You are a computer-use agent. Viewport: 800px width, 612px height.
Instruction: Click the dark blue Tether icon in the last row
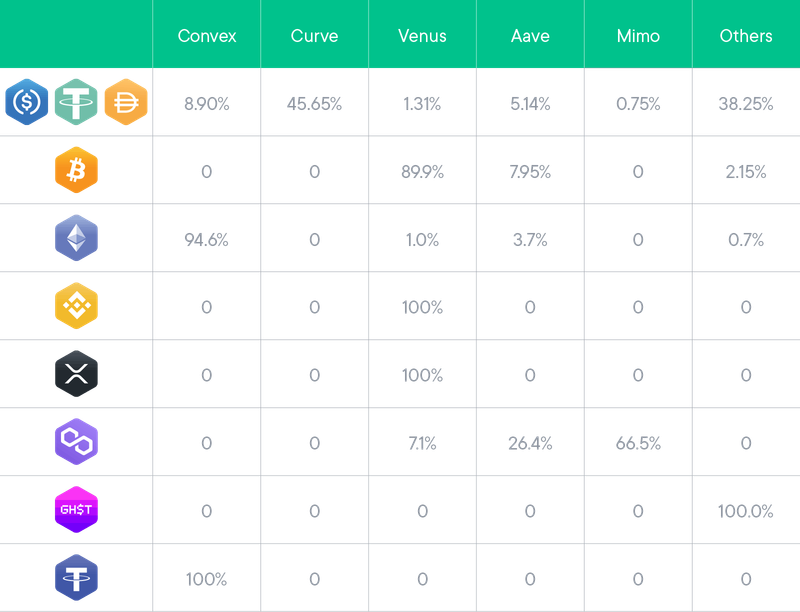(77, 577)
